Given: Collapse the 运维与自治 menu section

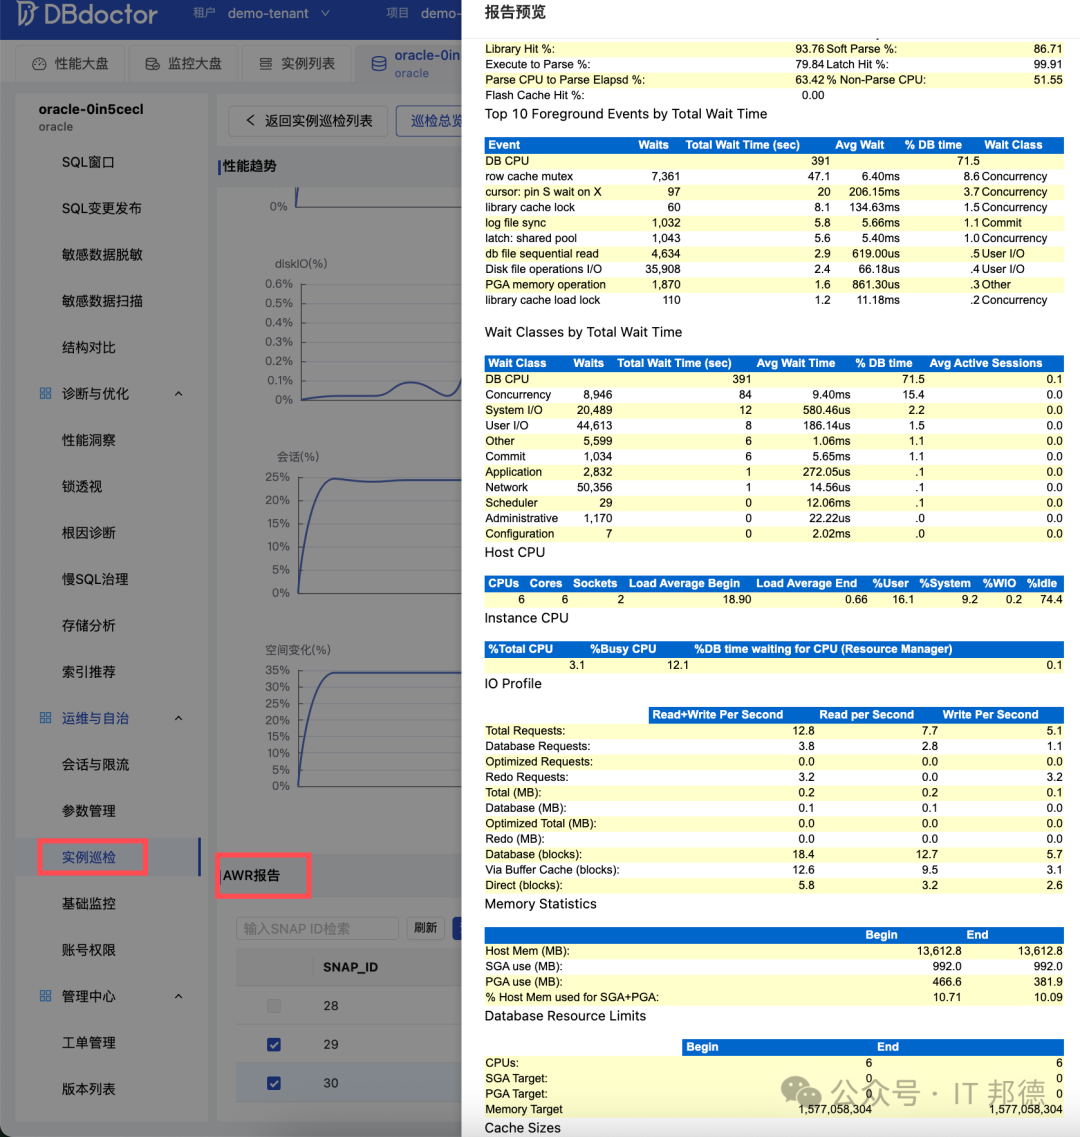Looking at the screenshot, I should 178,718.
